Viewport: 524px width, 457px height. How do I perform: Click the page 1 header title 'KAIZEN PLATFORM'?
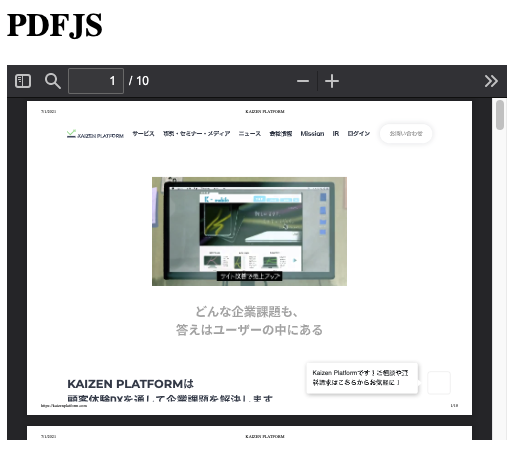pos(265,112)
